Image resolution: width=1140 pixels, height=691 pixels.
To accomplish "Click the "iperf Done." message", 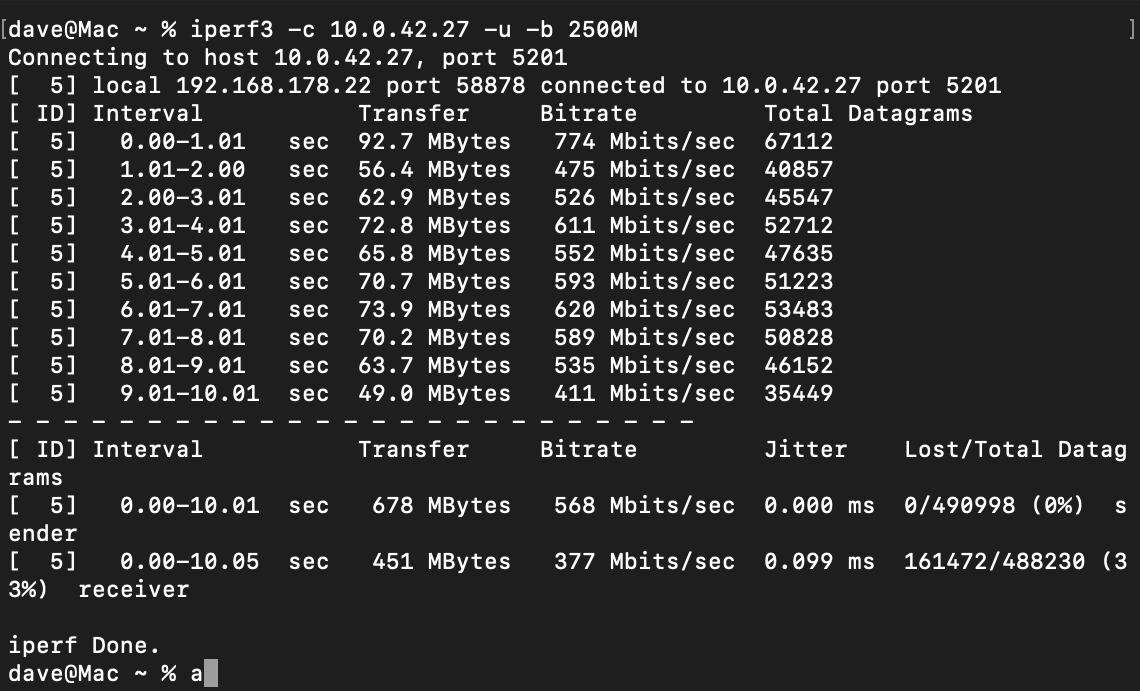I will coord(84,646).
